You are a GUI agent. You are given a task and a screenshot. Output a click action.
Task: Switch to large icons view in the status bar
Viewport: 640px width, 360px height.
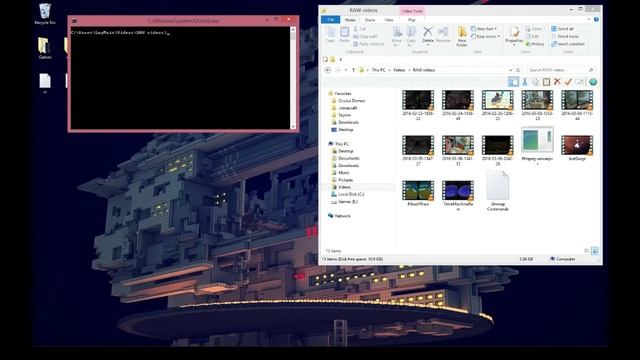pos(595,251)
